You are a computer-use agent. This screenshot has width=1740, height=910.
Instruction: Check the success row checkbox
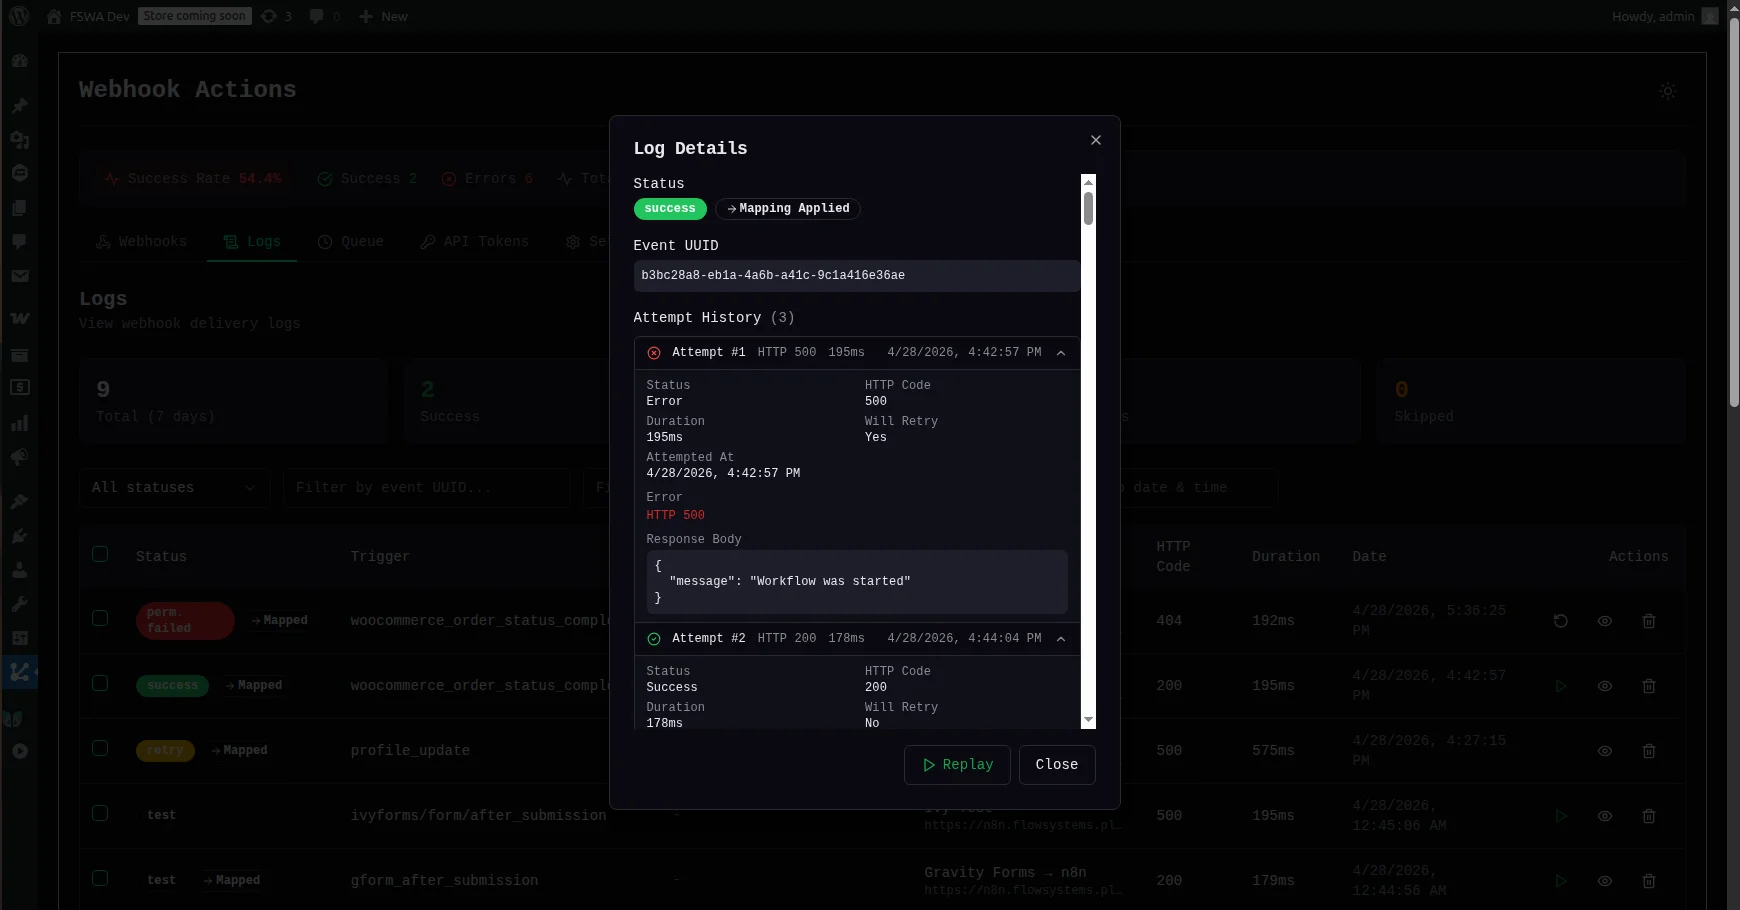coord(100,683)
